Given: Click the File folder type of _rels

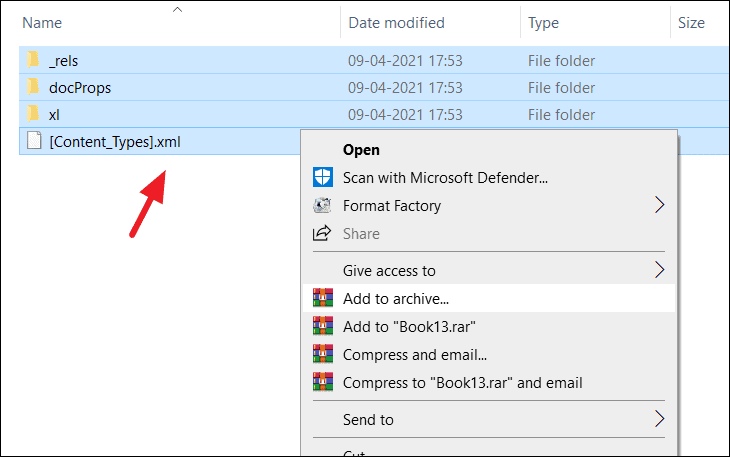Looking at the screenshot, I should 561,61.
